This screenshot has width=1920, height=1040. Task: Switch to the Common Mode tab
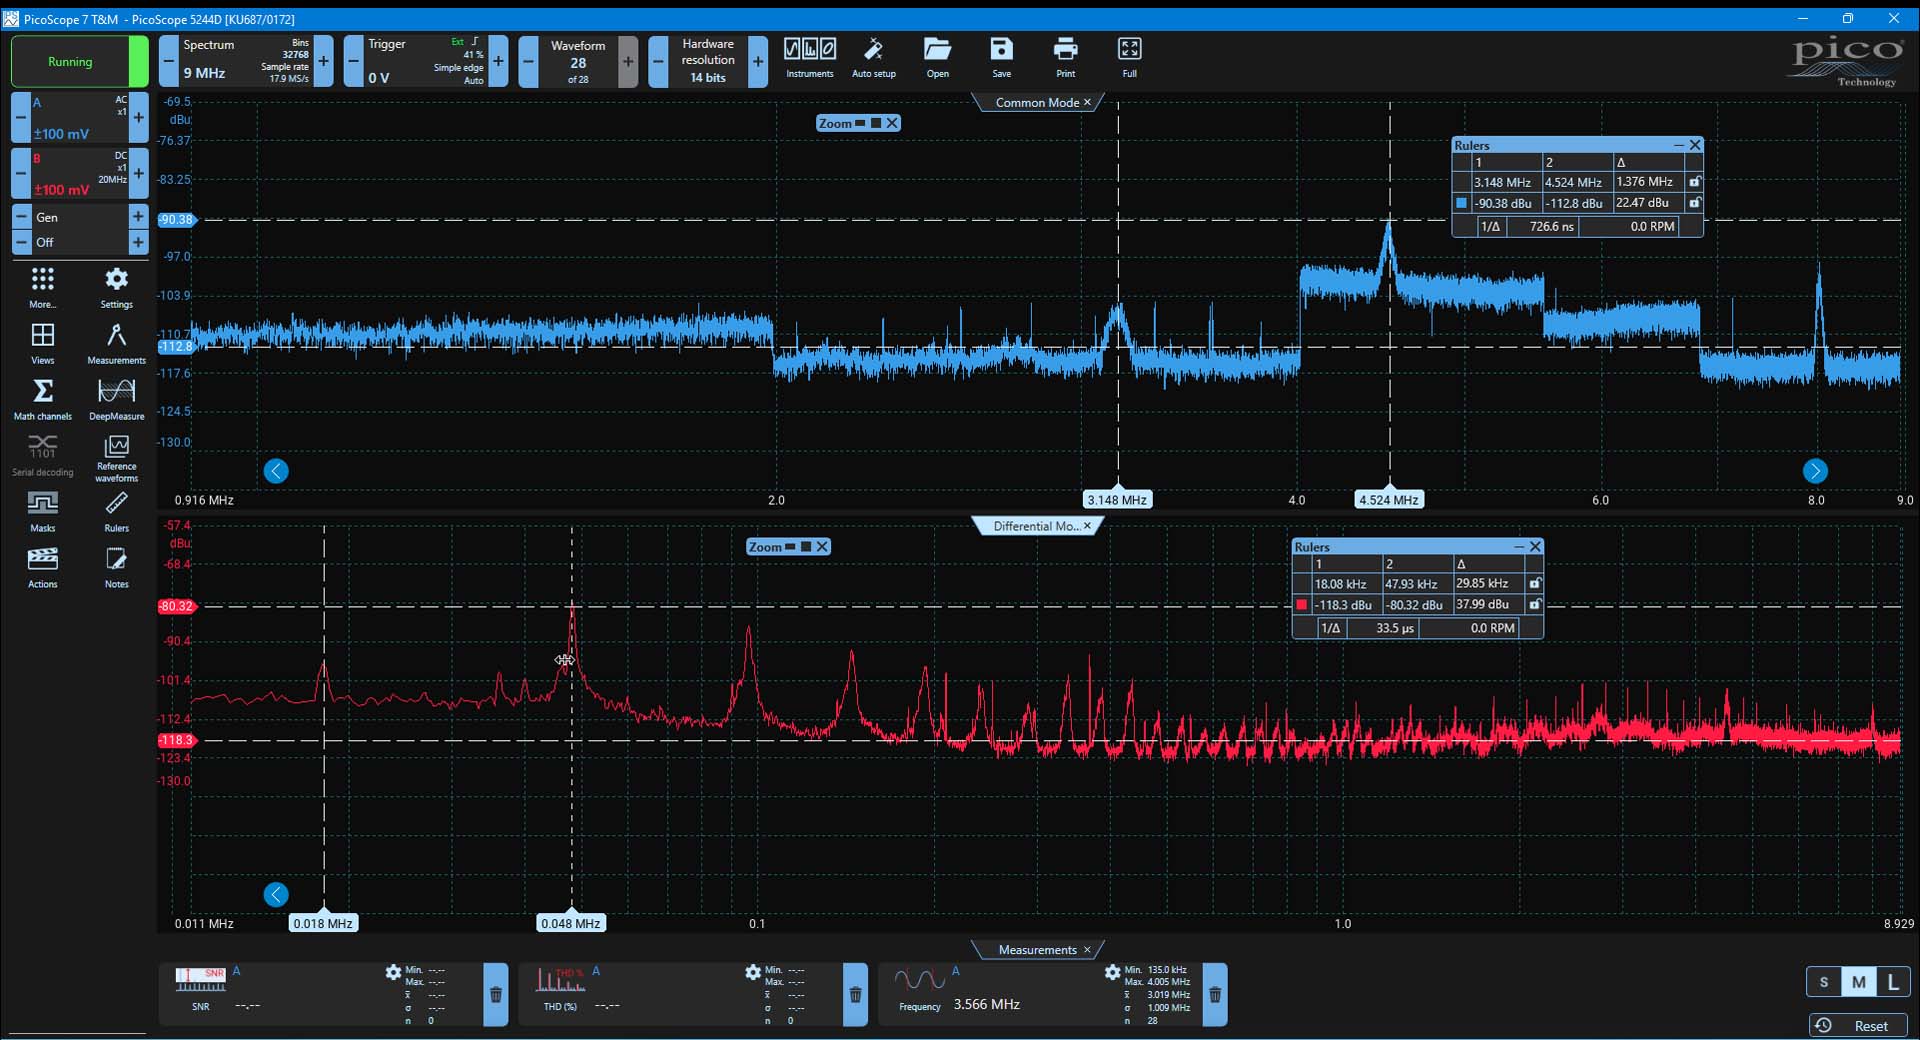[x=1037, y=102]
